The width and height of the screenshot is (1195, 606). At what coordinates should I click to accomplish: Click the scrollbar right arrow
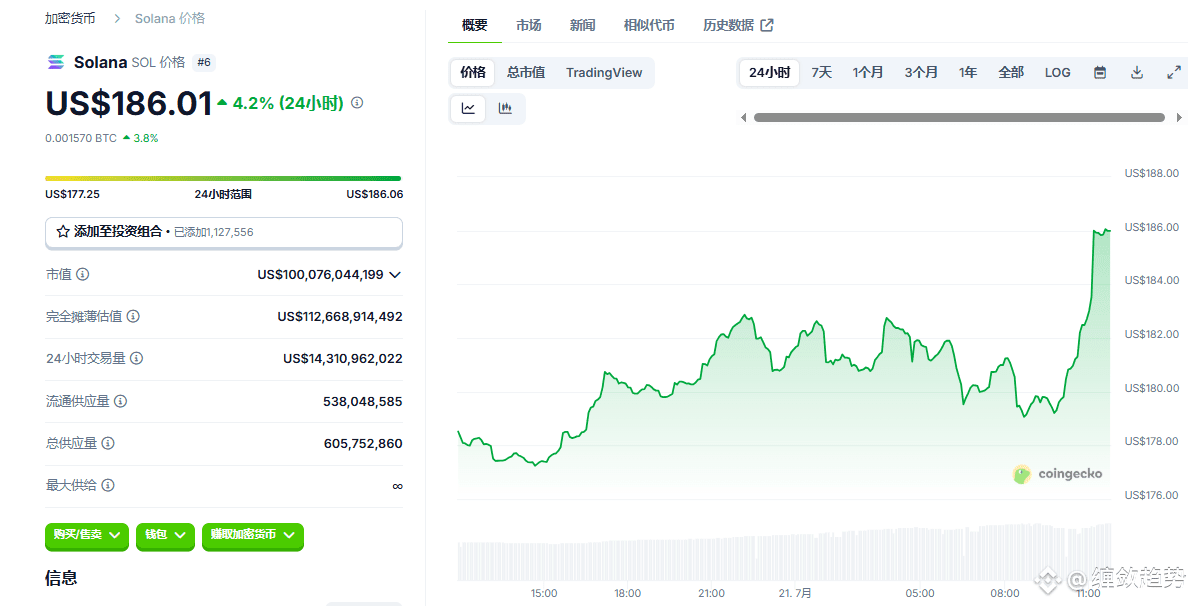pos(1179,117)
